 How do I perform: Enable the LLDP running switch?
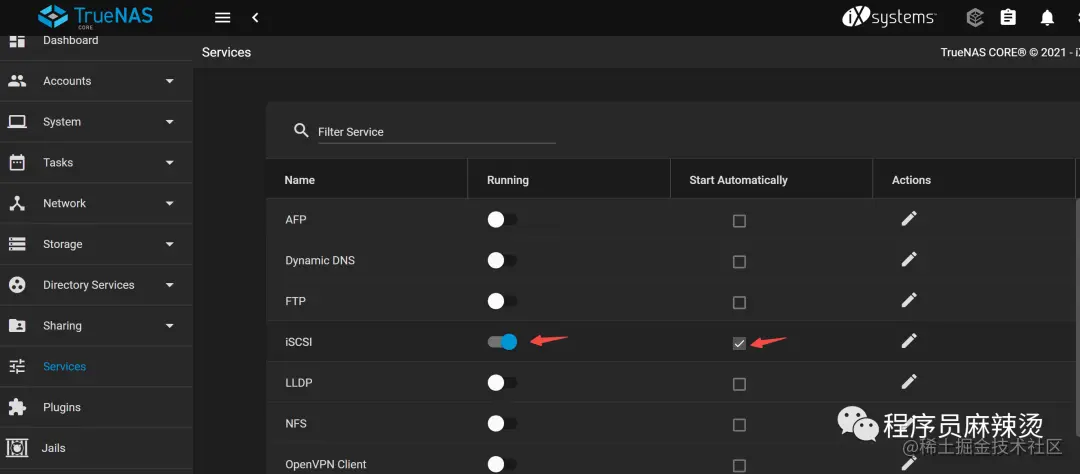502,382
